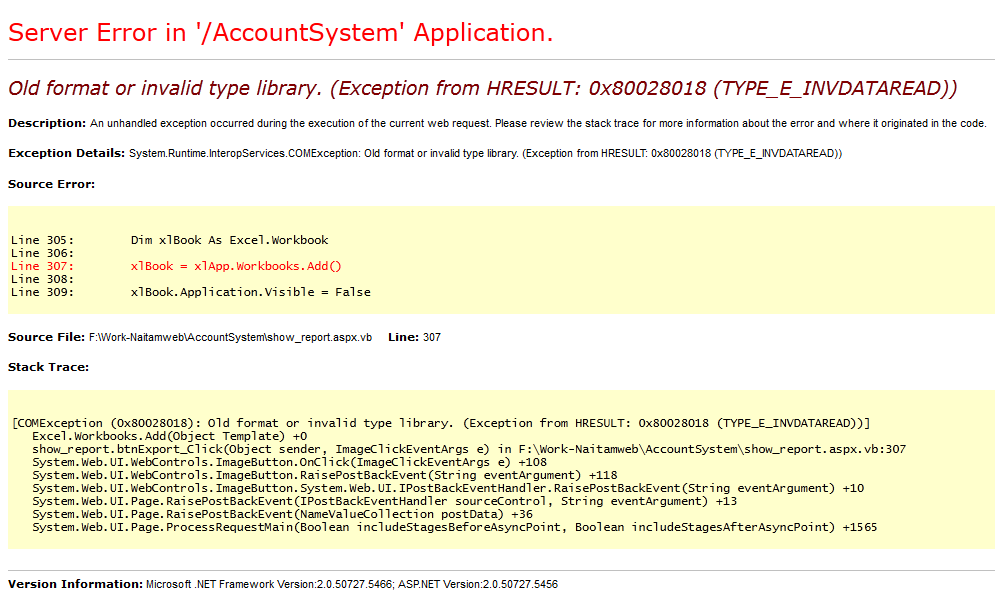
Task: Click the 'ImageButton.OnClick(ImageClickEventArgs e) +108' line
Action: 289,462
